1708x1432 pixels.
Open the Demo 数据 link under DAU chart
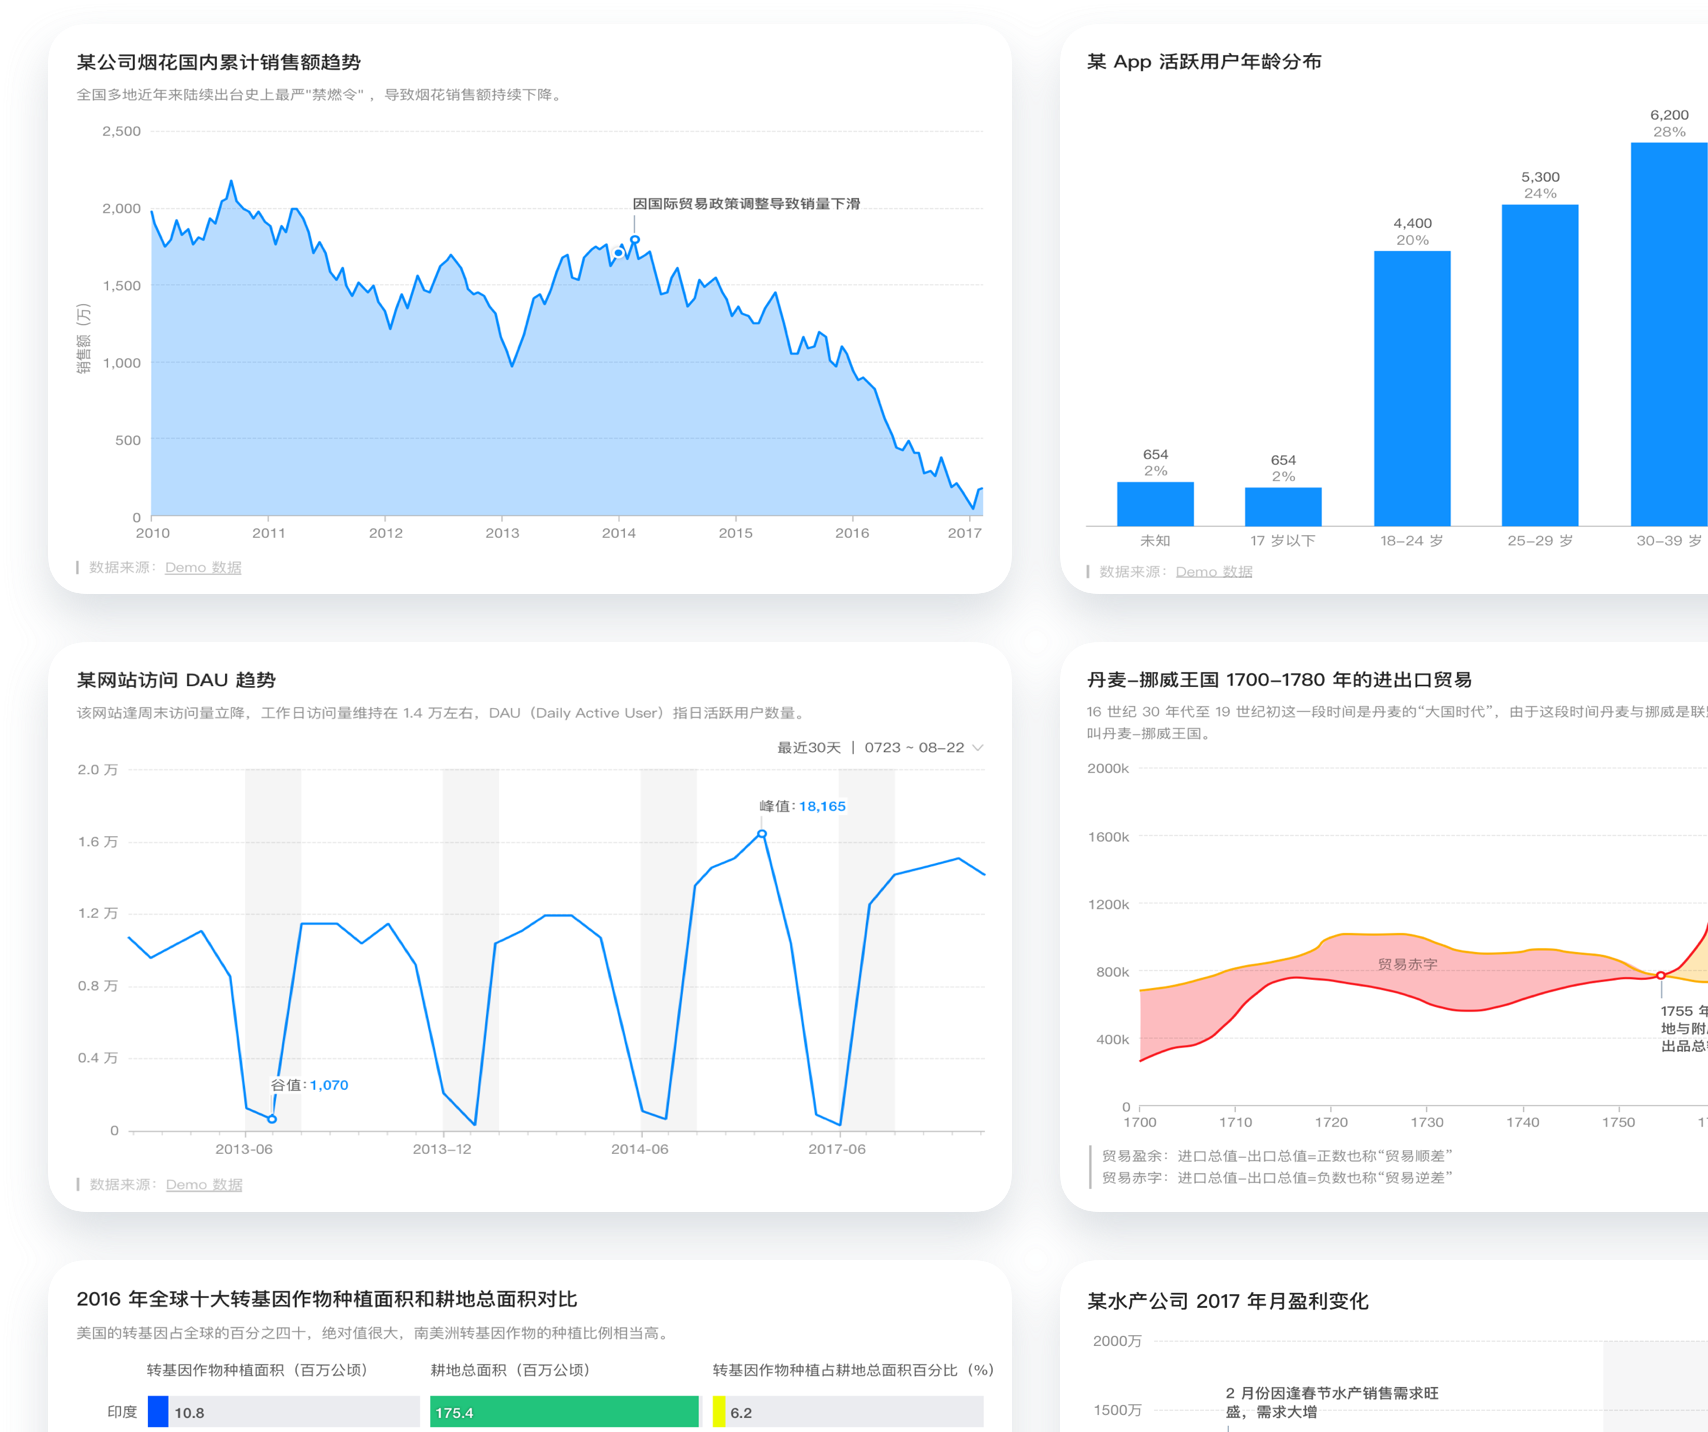pos(204,1184)
